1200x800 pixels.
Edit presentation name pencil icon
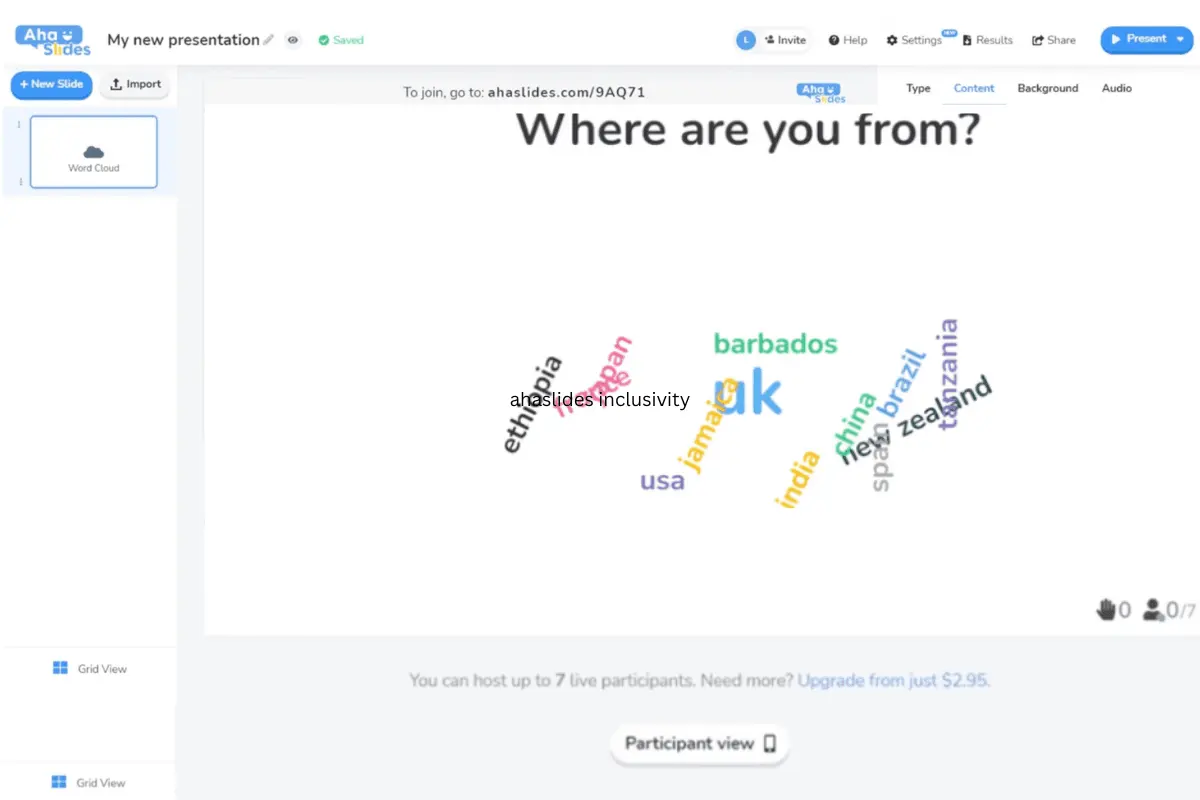click(268, 40)
